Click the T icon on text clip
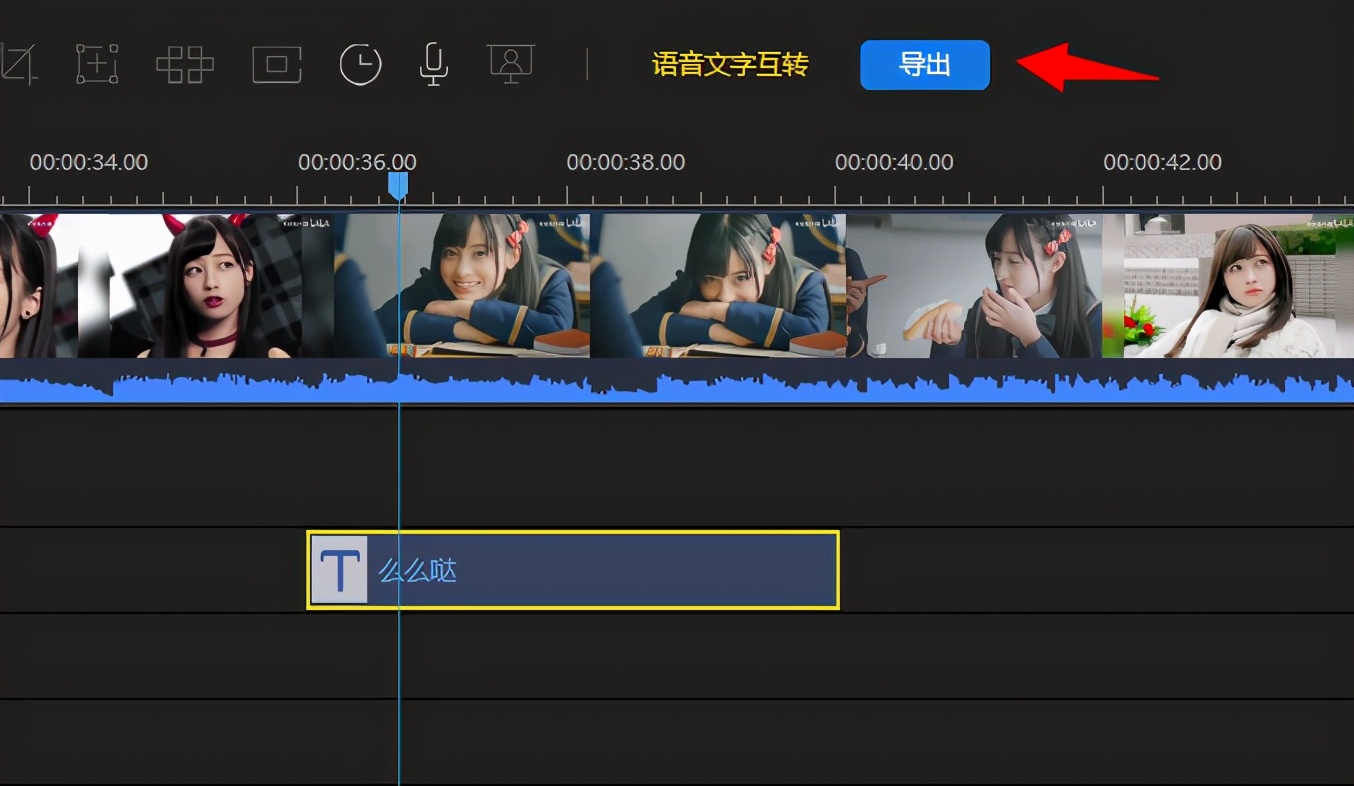 [x=339, y=570]
